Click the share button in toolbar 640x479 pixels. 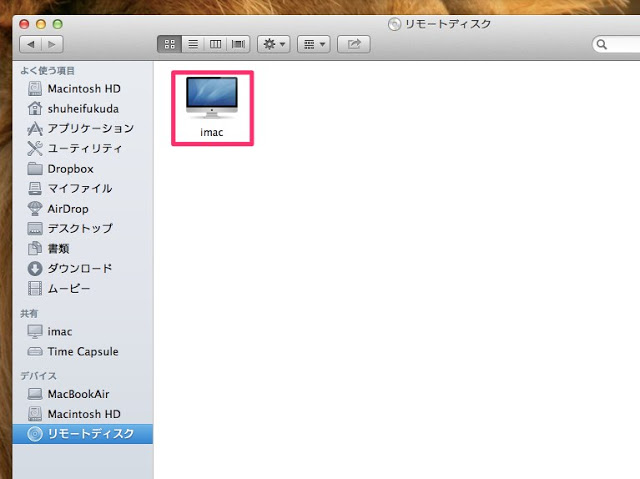[354, 44]
